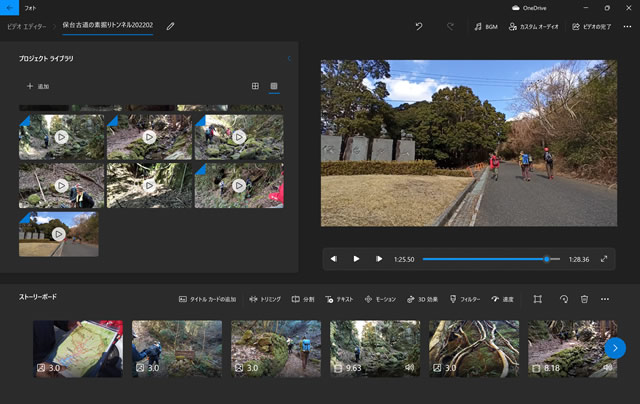Delete selected clip with trash icon

click(584, 299)
